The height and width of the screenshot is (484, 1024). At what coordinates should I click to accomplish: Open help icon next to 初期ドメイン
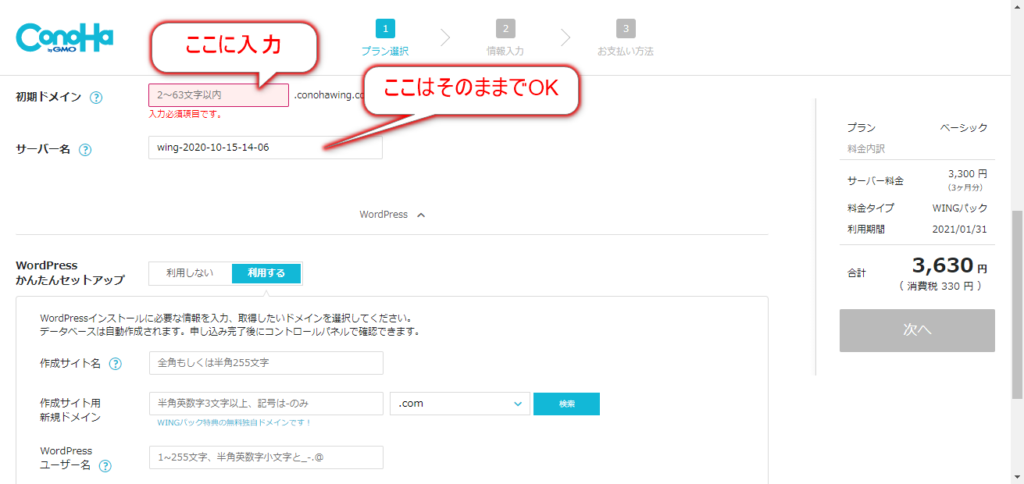click(96, 98)
